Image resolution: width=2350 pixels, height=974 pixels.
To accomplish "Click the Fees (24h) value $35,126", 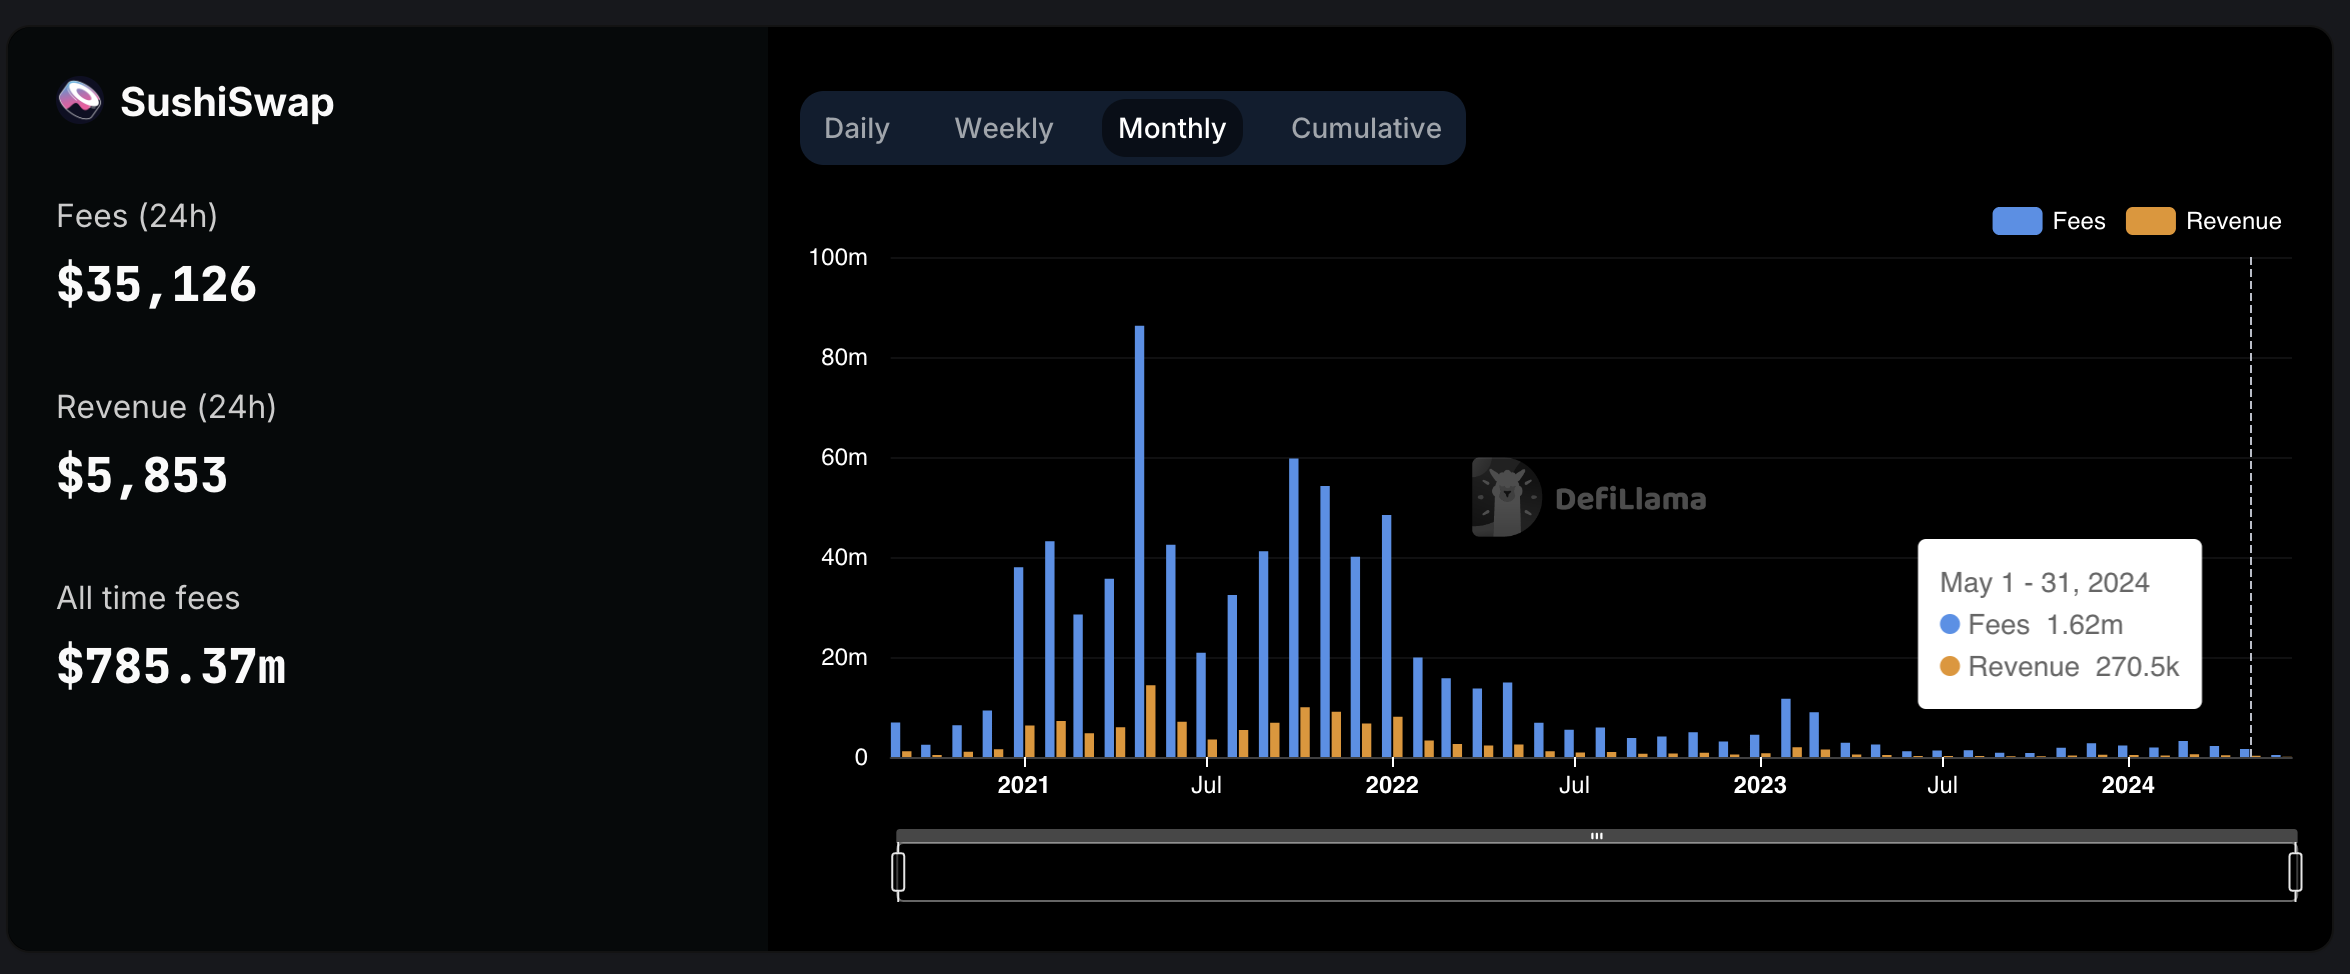I will 157,284.
